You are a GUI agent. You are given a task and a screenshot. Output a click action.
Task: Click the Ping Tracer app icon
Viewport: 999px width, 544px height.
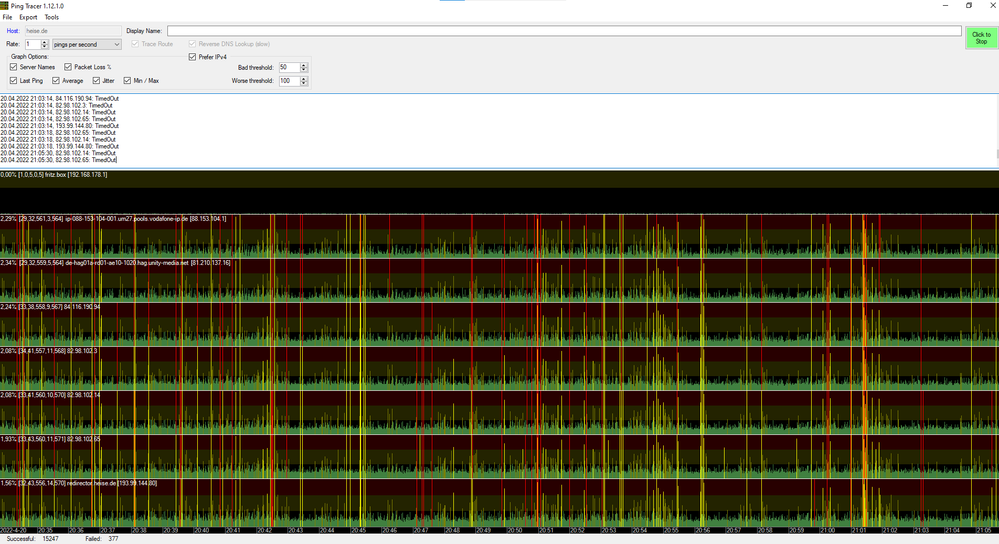tap(4, 6)
